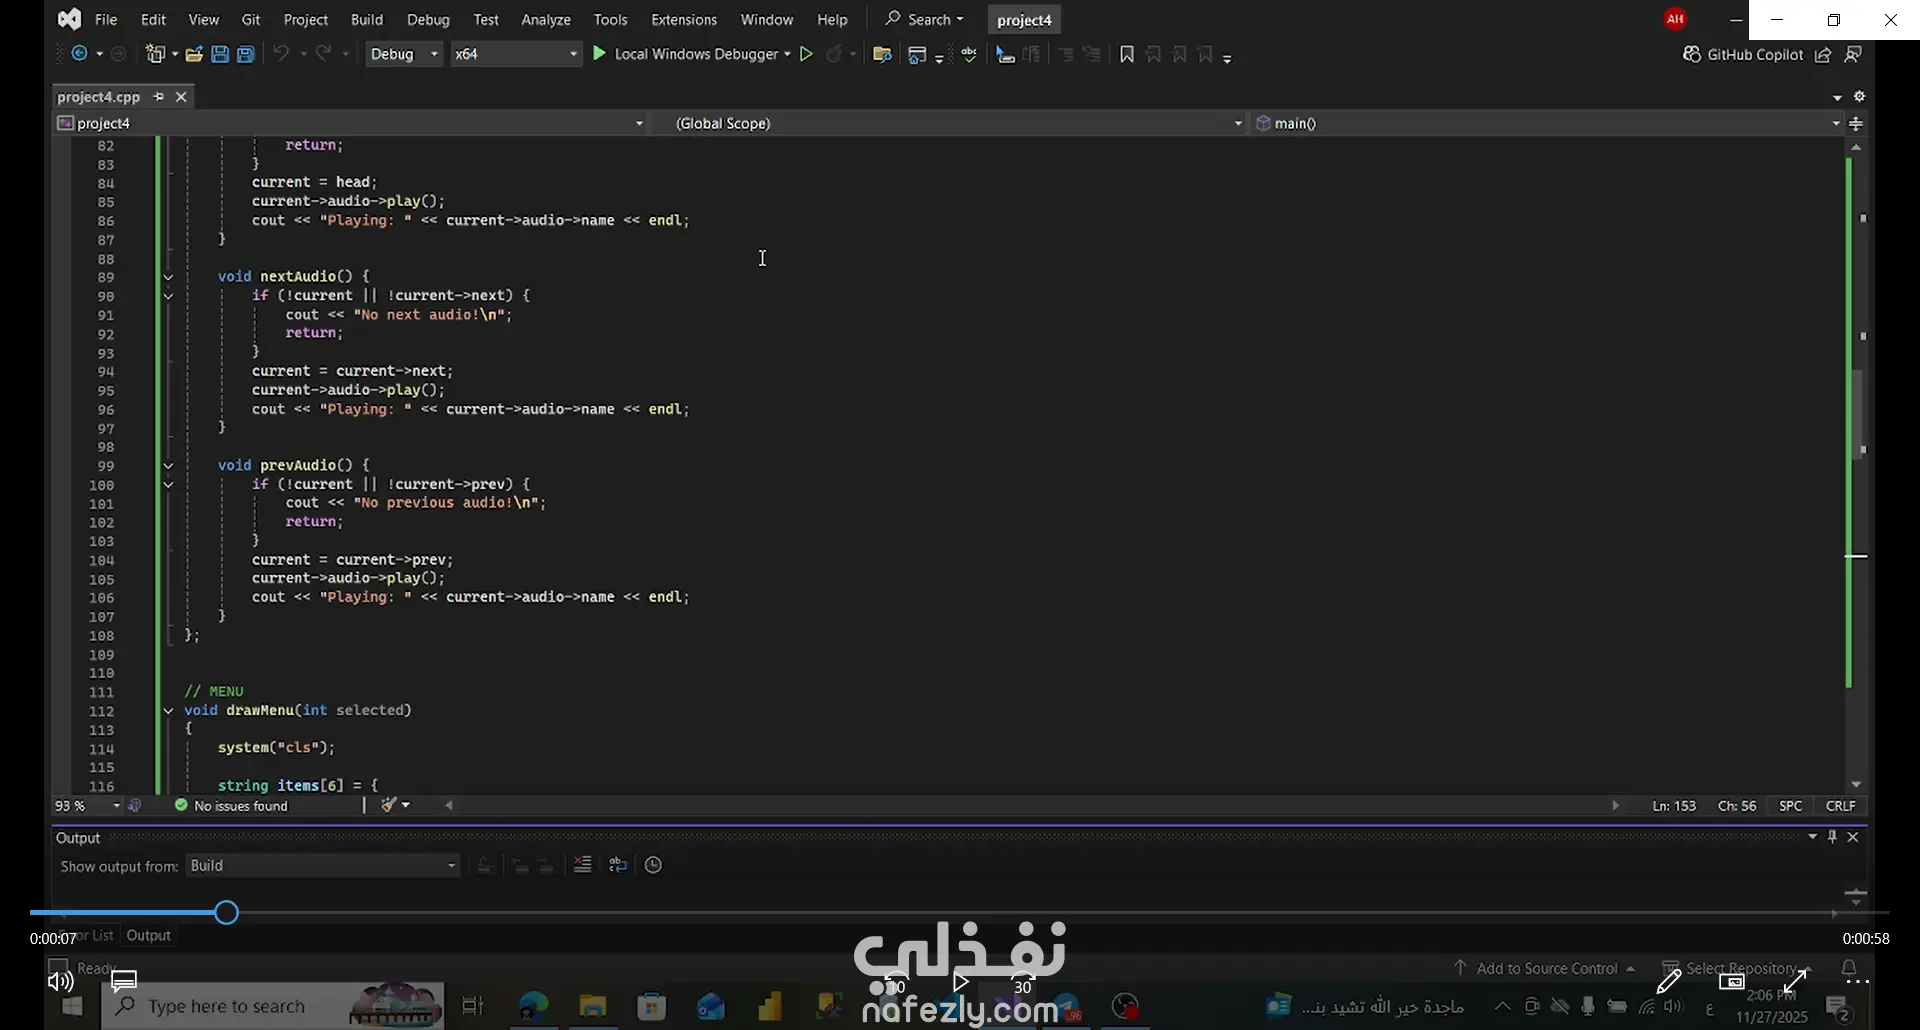The image size is (1920, 1030).
Task: Open the Extensions menu
Action: pyautogui.click(x=684, y=20)
